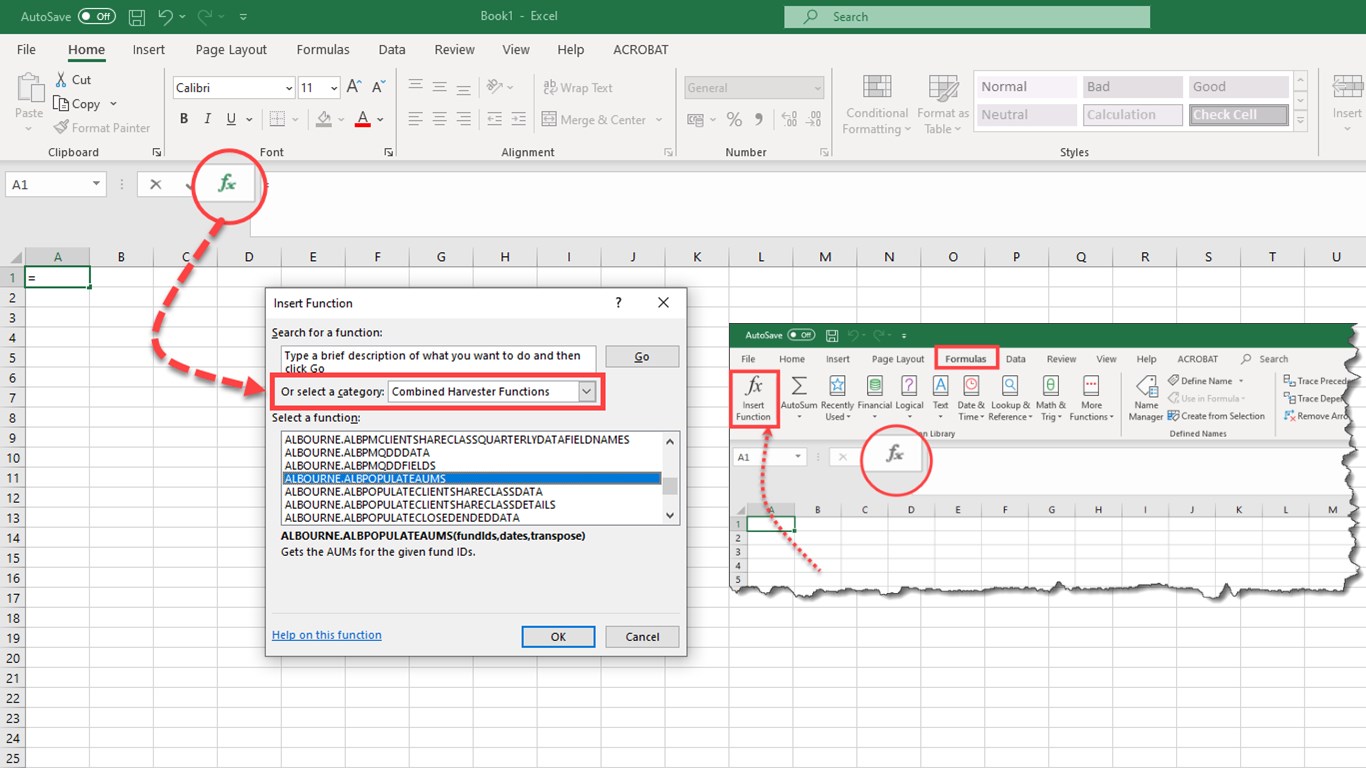Click the fx Insert Function icon beside the formula bar

tap(228, 184)
